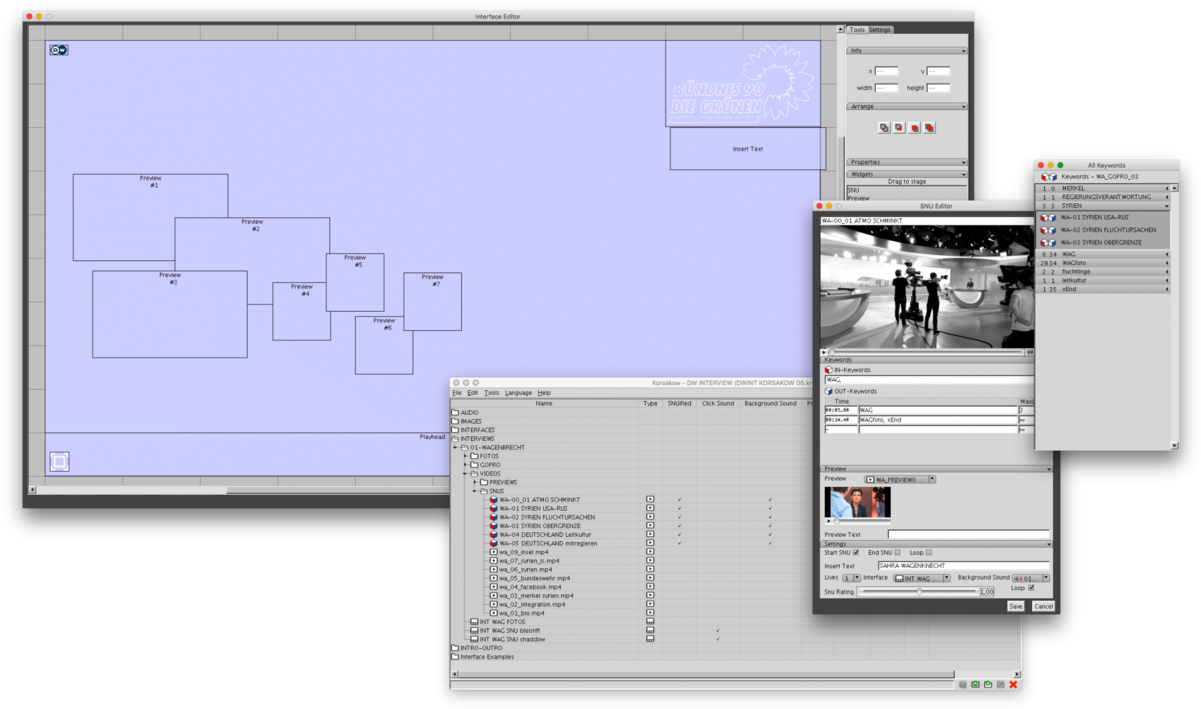Click the fullscreen widget icon at stage bottom-left
Screen dimensions: 1201x709
pos(60,461)
